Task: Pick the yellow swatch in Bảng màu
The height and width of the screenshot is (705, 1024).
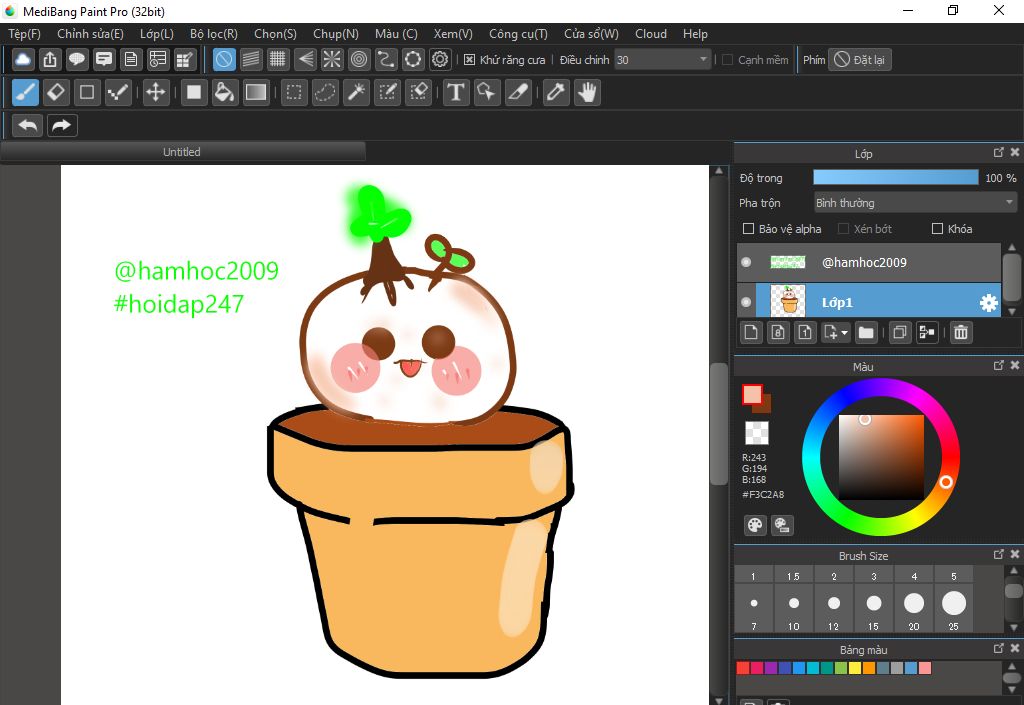Action: 855,668
